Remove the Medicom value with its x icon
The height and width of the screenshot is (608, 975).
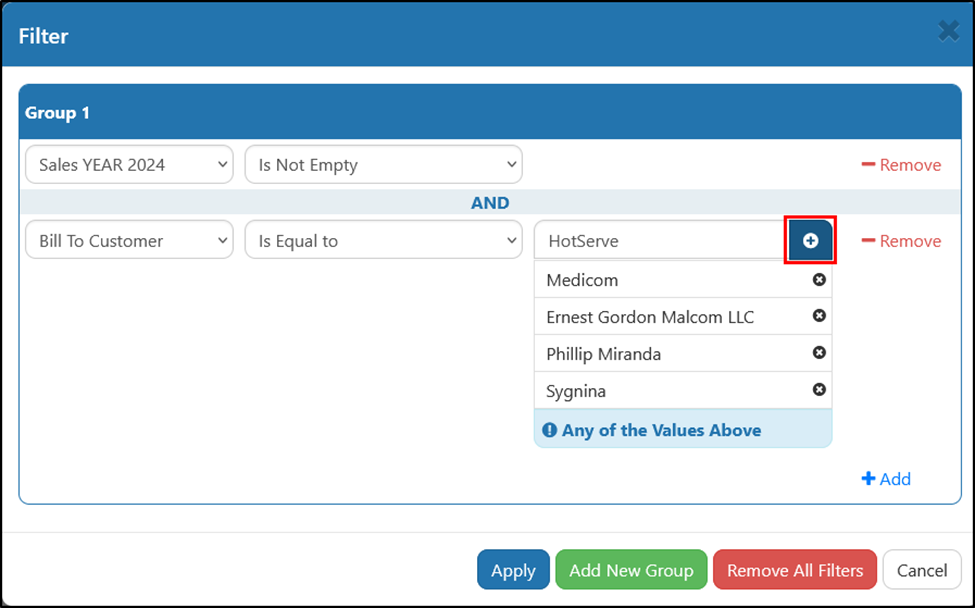pyautogui.click(x=819, y=280)
